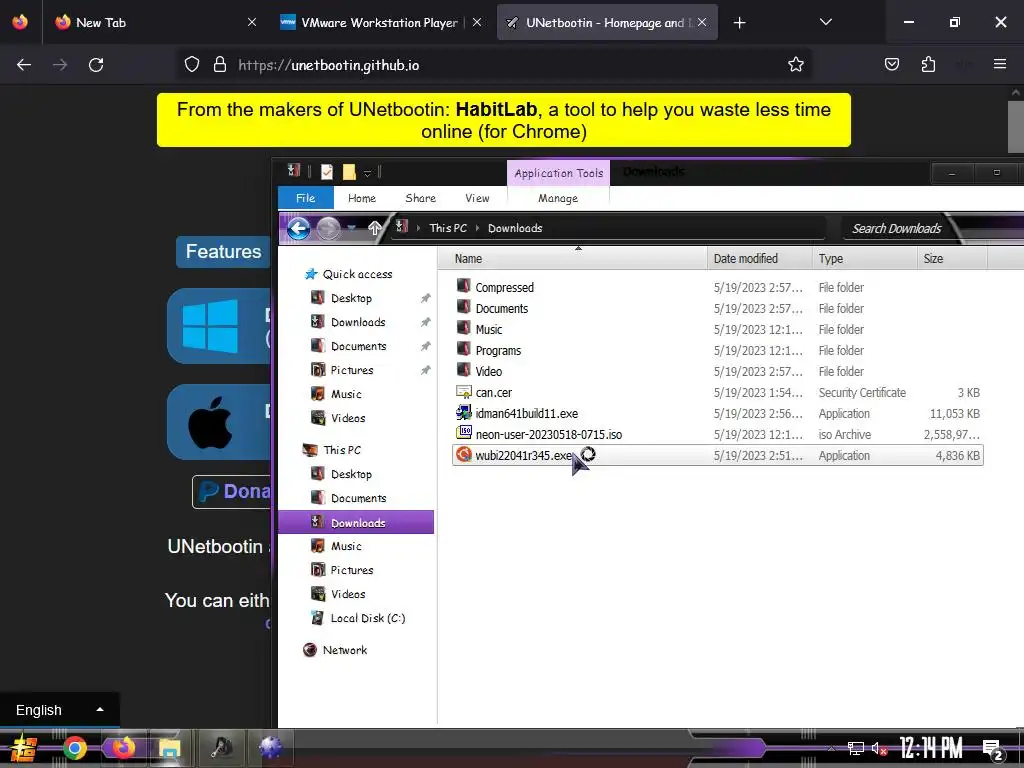Click the PayPal Donate button
The image size is (1024, 768).
(x=231, y=491)
